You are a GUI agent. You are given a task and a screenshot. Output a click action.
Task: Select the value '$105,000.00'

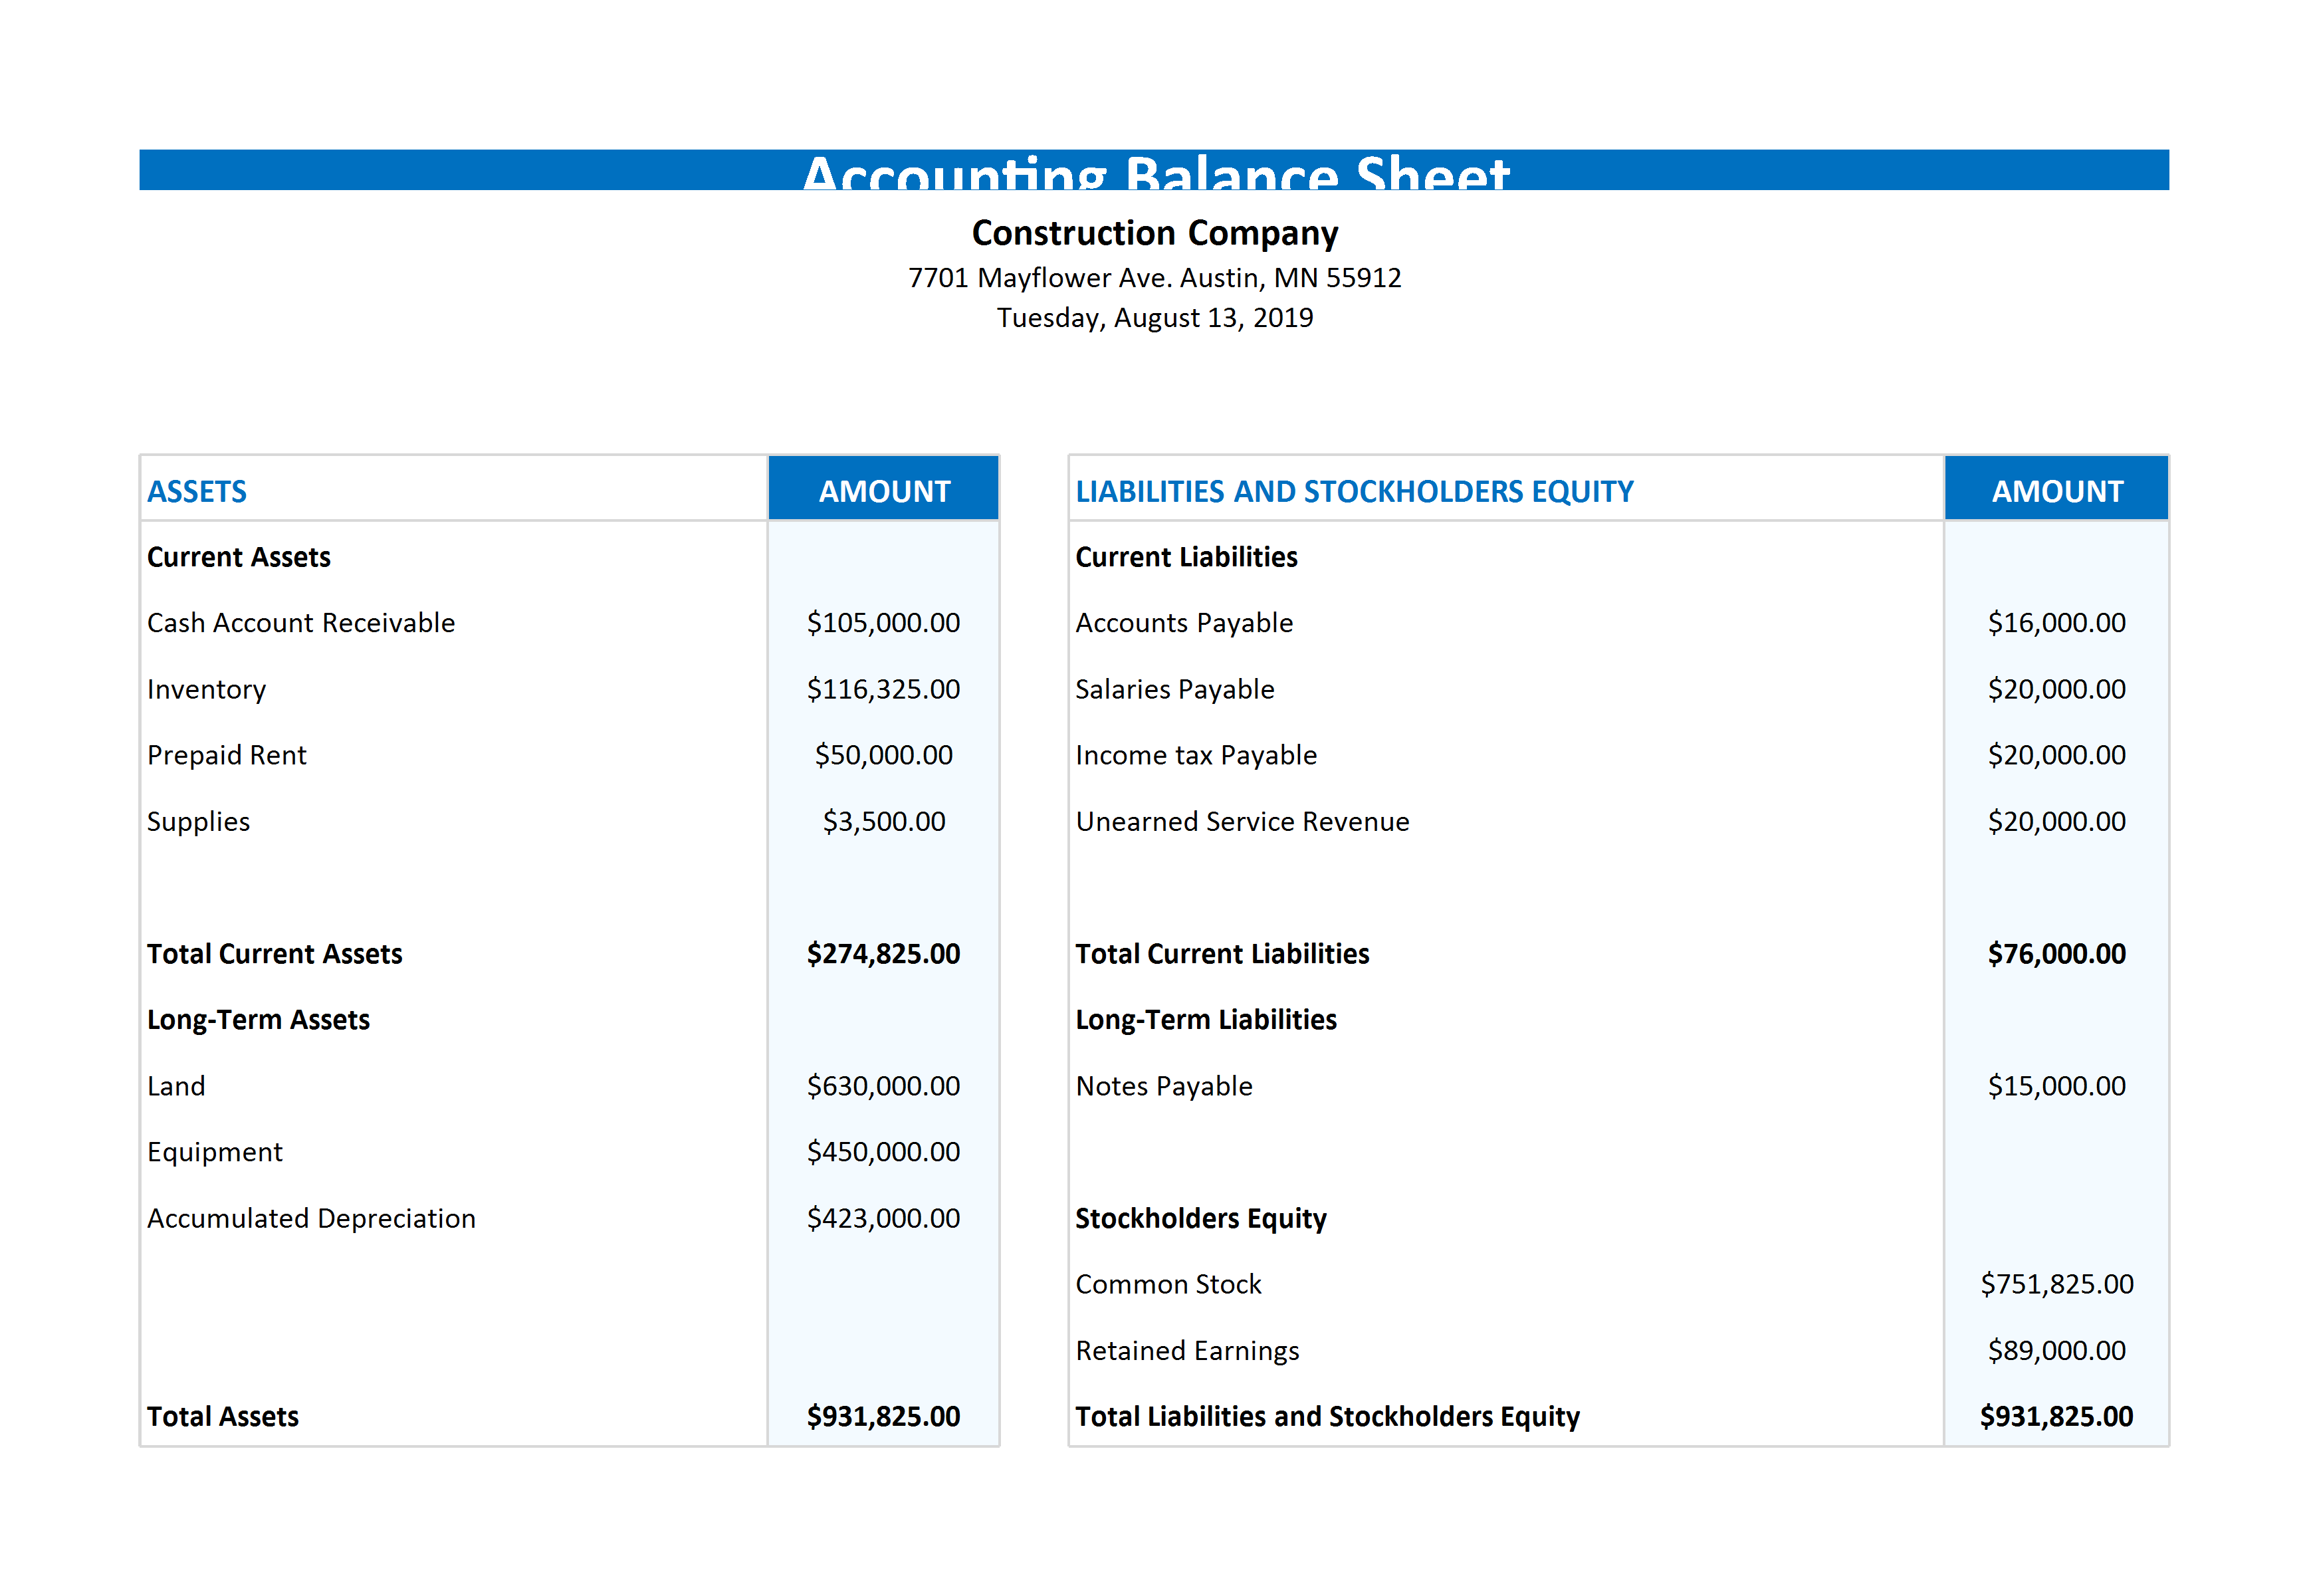884,623
